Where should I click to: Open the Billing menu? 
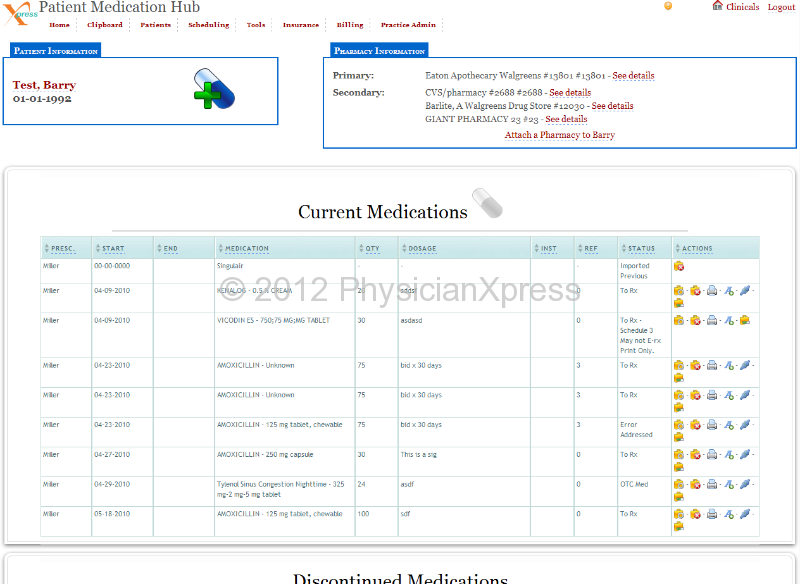click(350, 25)
